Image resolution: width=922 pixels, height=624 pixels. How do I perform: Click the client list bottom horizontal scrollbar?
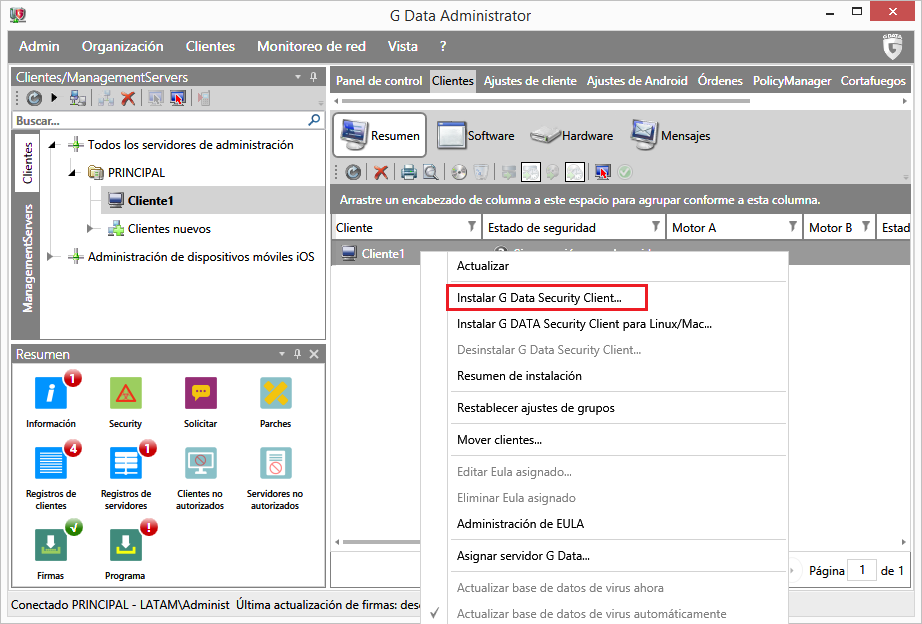(x=381, y=542)
